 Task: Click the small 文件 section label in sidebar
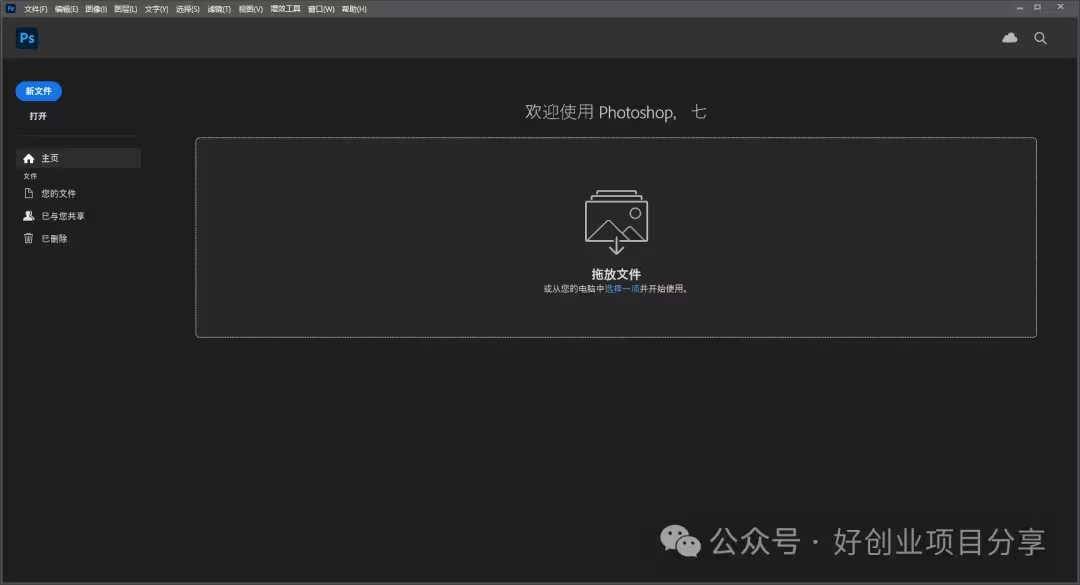[x=30, y=176]
